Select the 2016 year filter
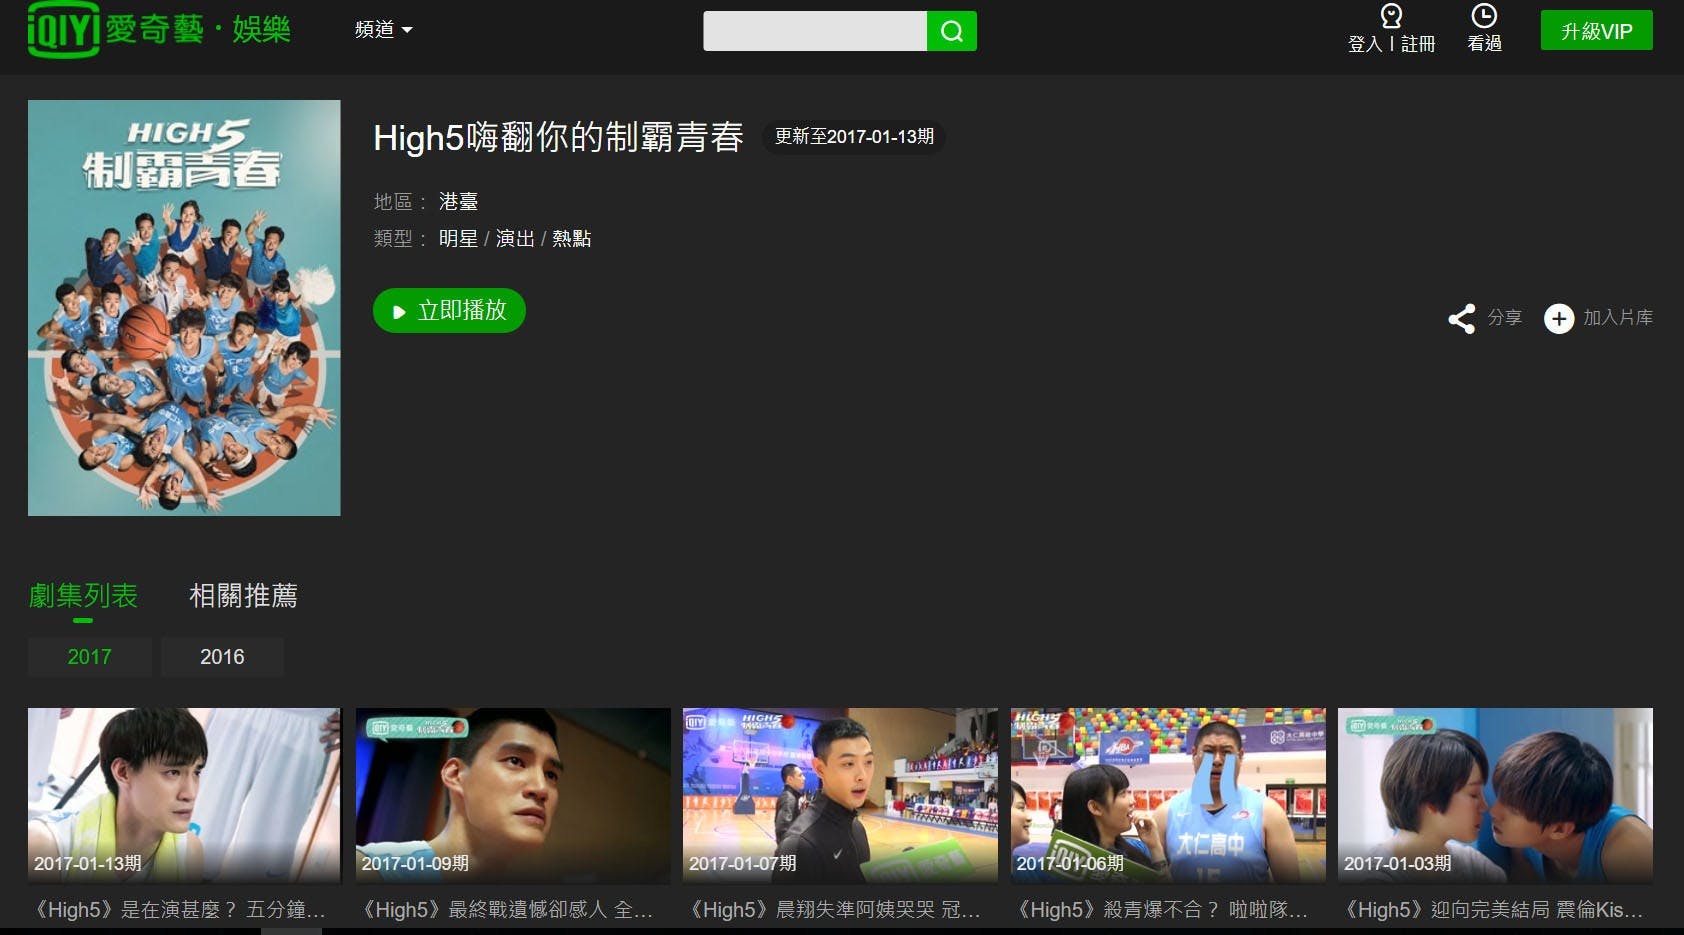Image resolution: width=1684 pixels, height=935 pixels. point(222,657)
